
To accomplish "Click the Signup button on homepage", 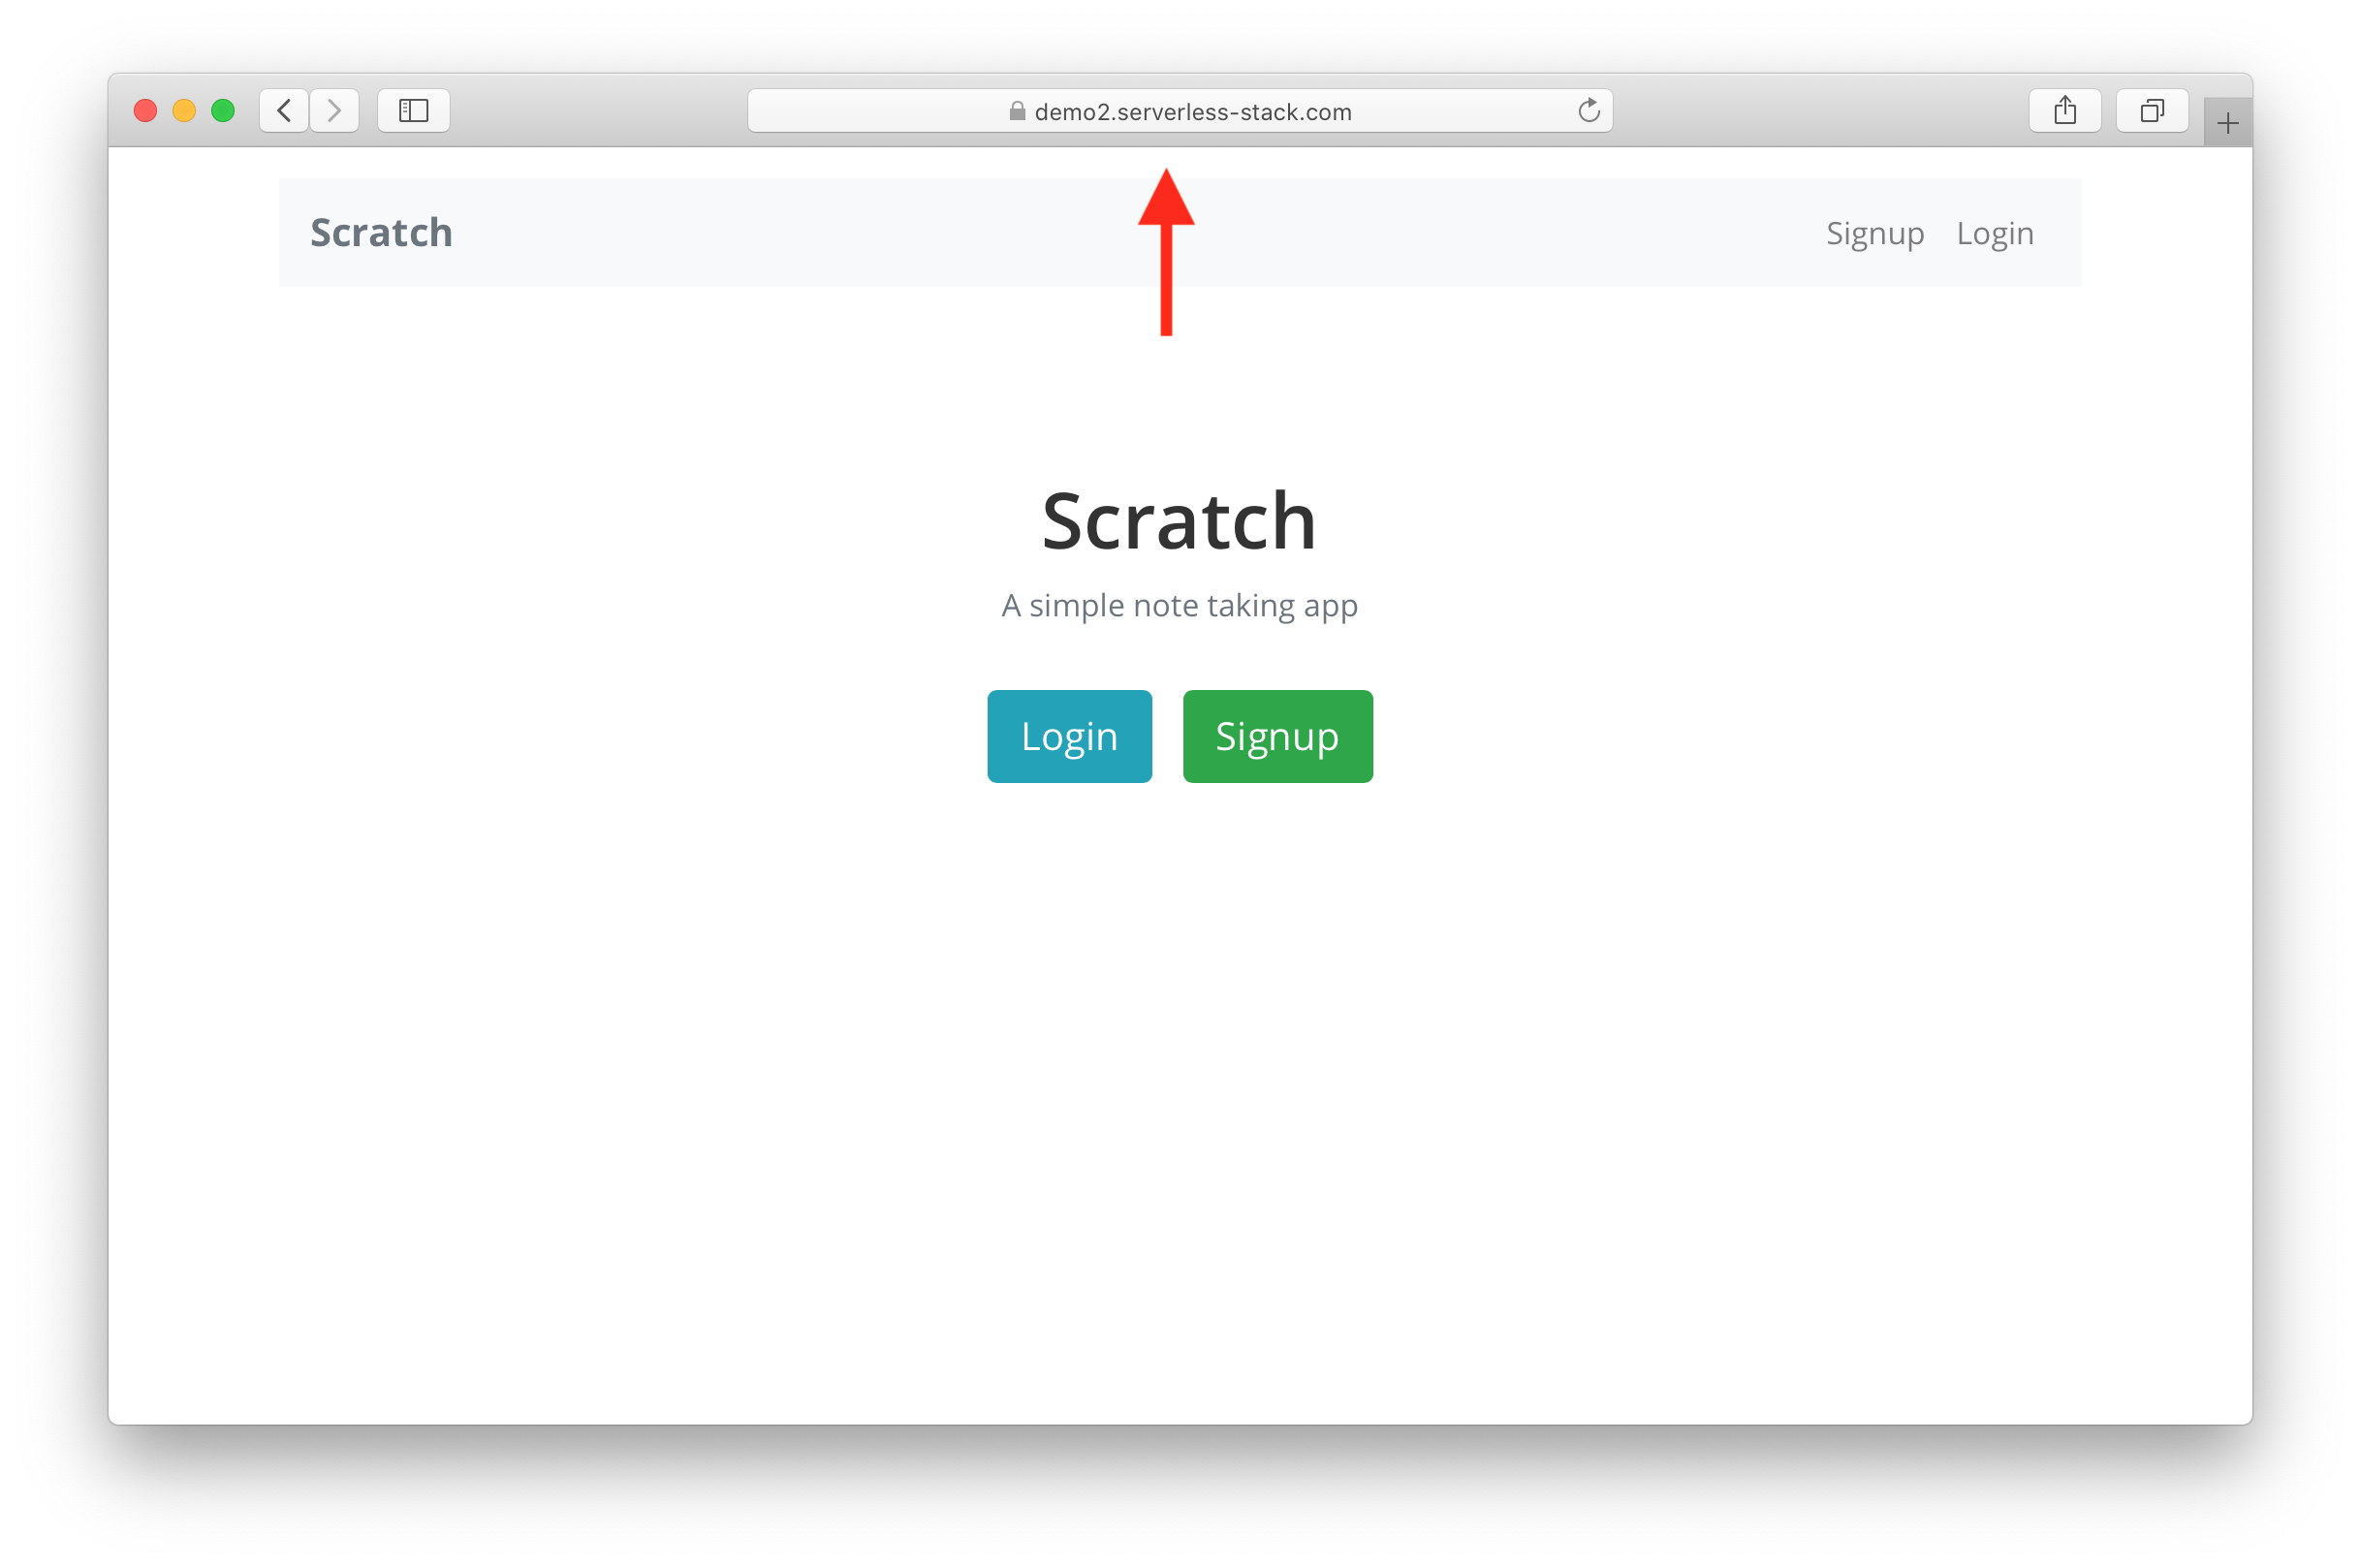I will click(x=1275, y=735).
